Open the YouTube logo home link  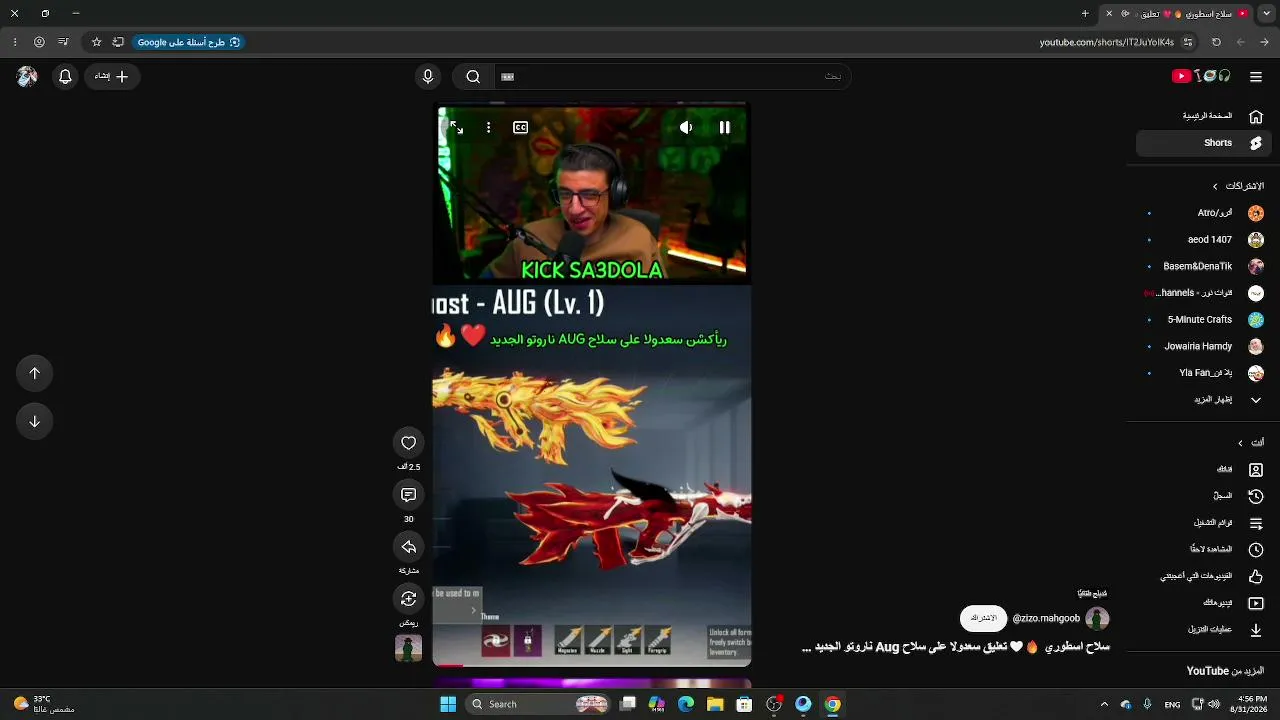click(x=1201, y=76)
